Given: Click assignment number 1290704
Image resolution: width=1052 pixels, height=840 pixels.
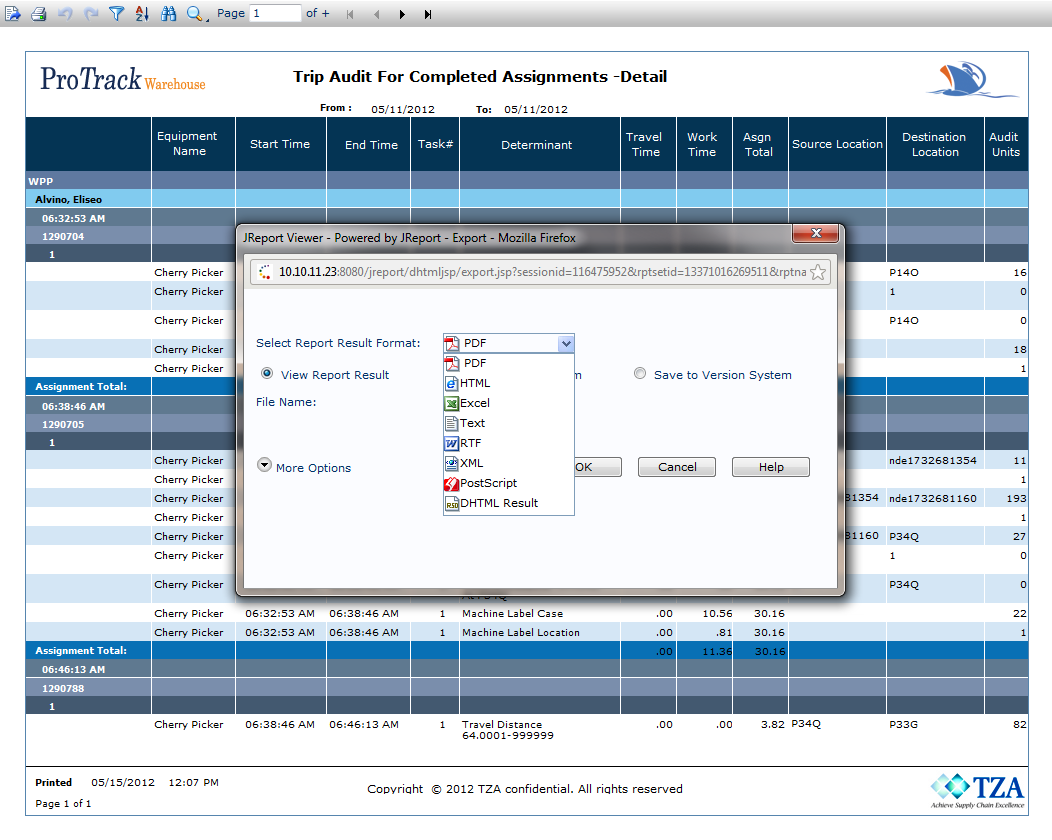Looking at the screenshot, I should point(63,236).
